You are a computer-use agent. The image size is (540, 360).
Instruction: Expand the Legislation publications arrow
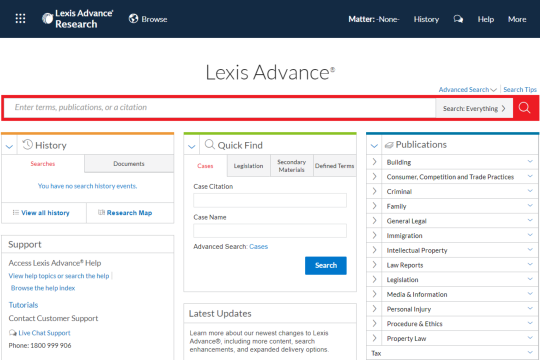pos(374,279)
